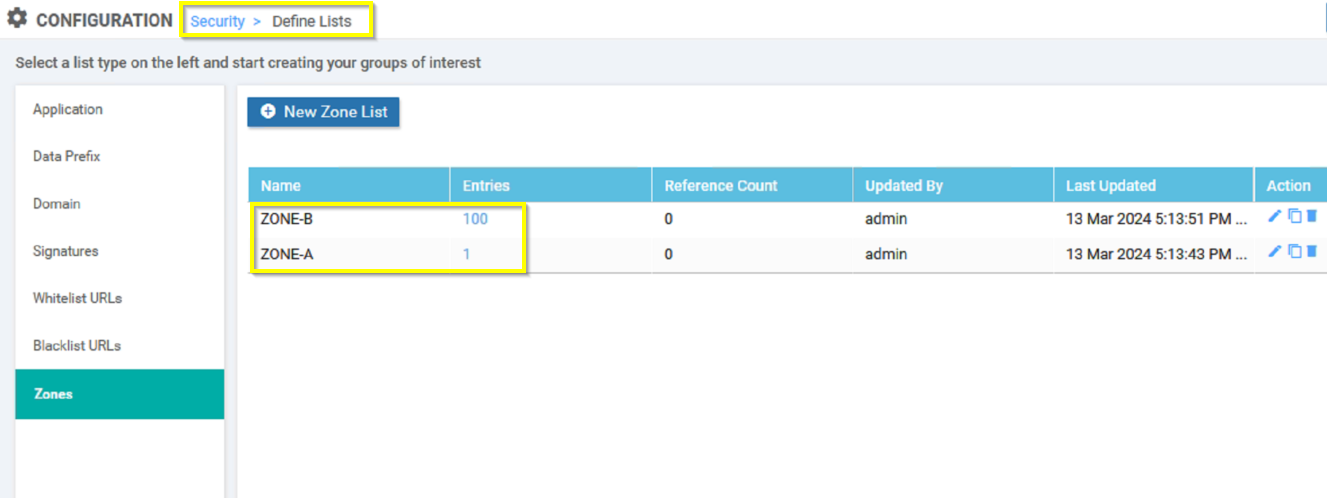Viewport: 1327px width, 498px height.
Task: Click the ZONE-A last updated timestamp
Action: click(1157, 254)
